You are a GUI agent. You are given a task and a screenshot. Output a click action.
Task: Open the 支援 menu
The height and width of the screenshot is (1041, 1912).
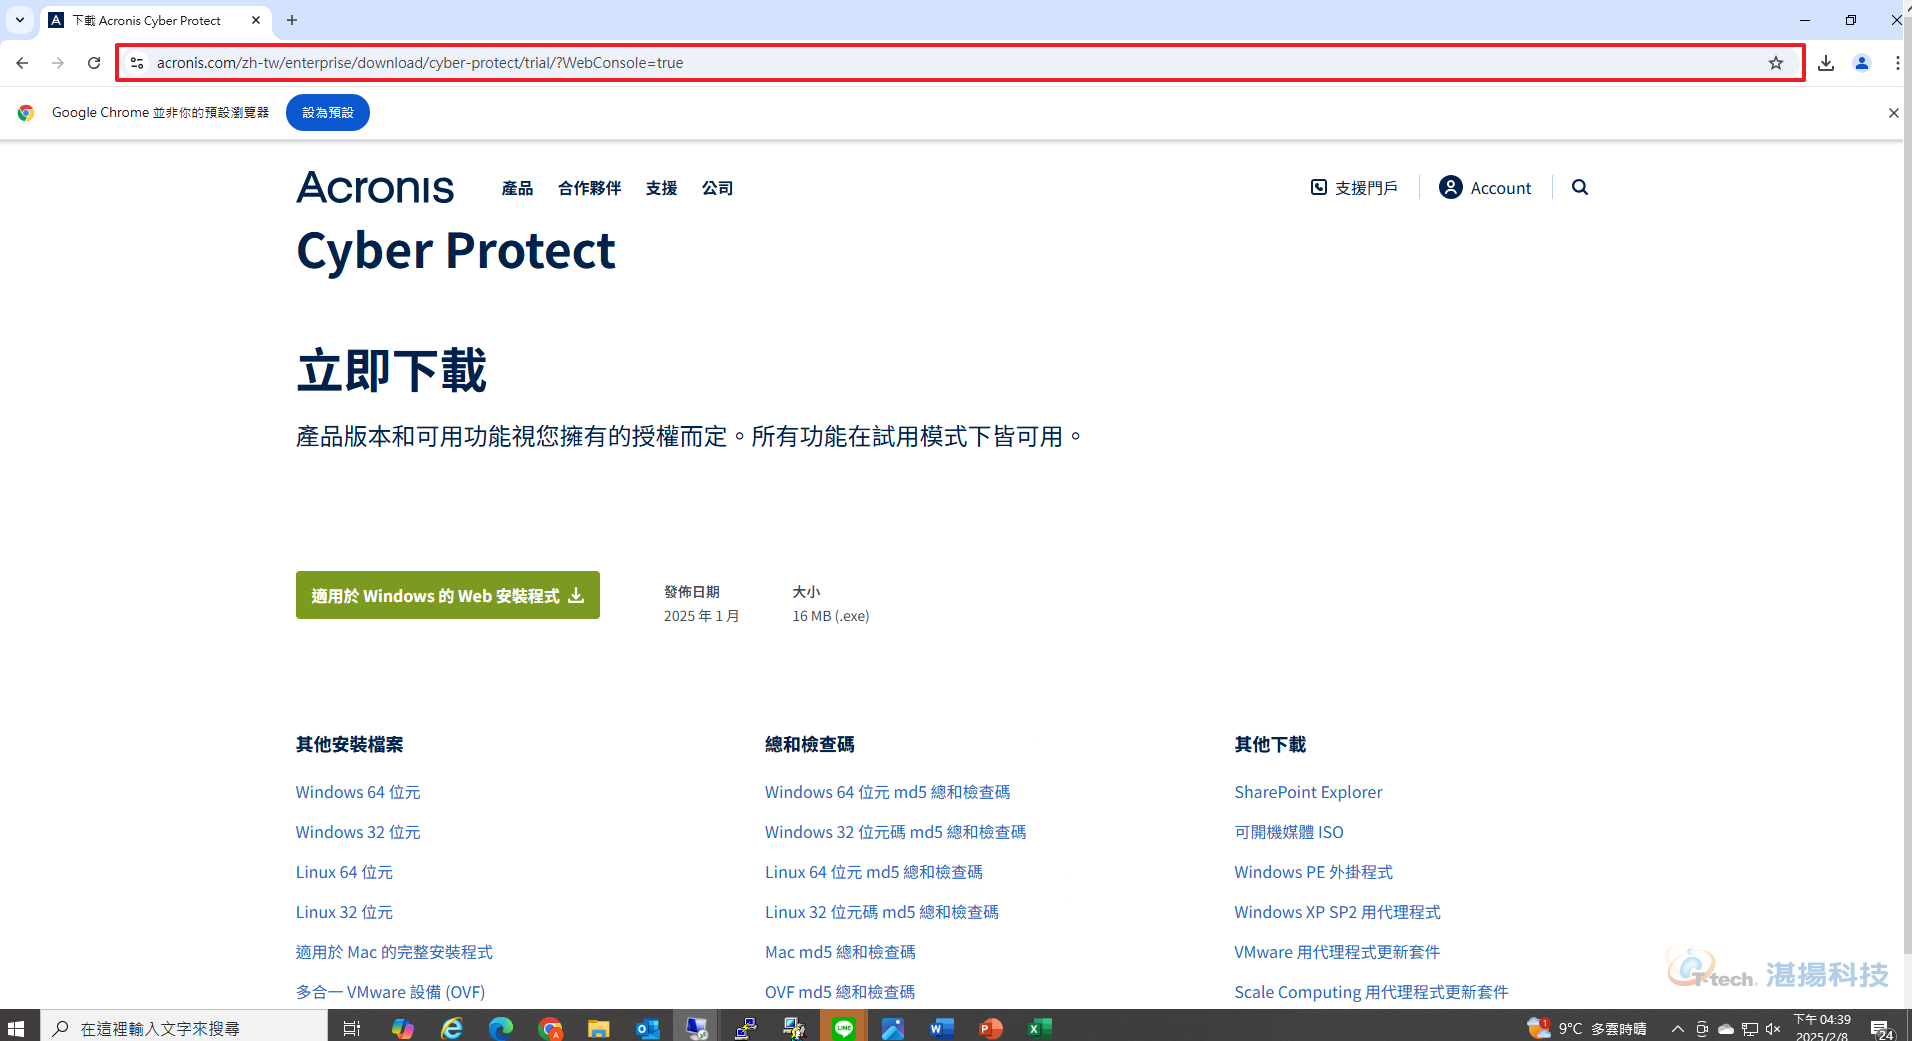[661, 188]
